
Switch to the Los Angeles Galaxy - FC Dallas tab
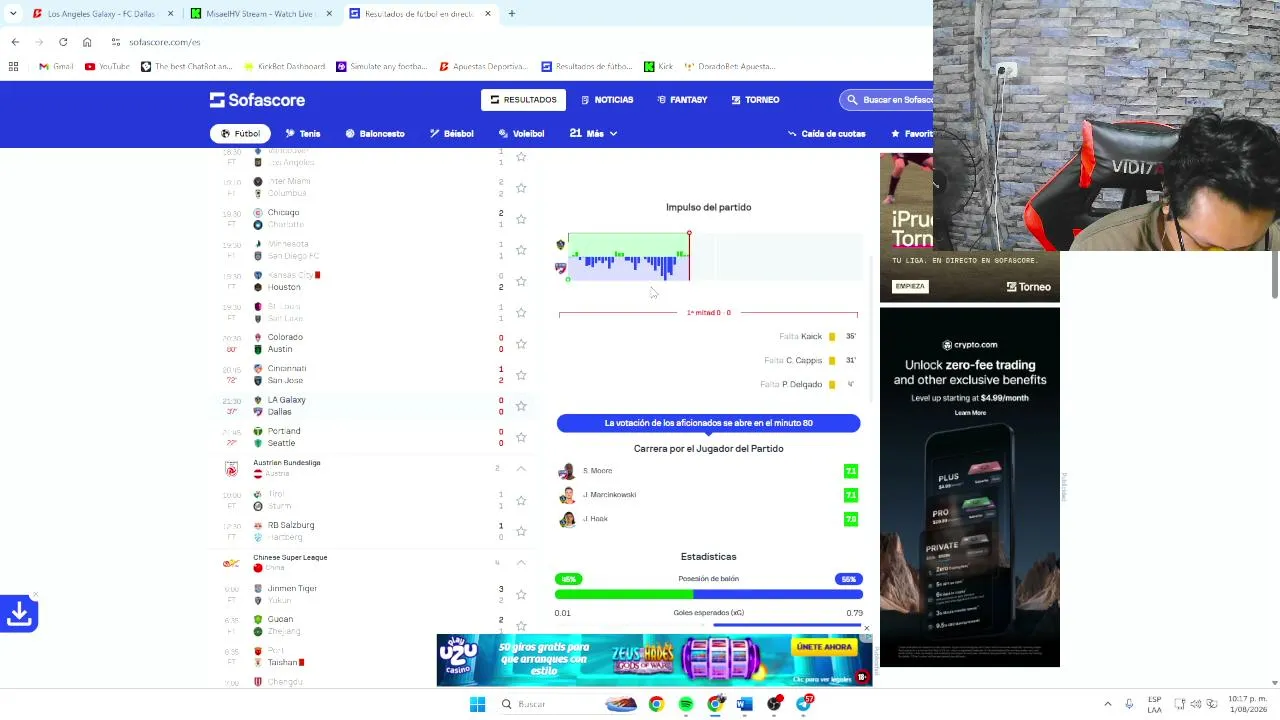pyautogui.click(x=103, y=14)
